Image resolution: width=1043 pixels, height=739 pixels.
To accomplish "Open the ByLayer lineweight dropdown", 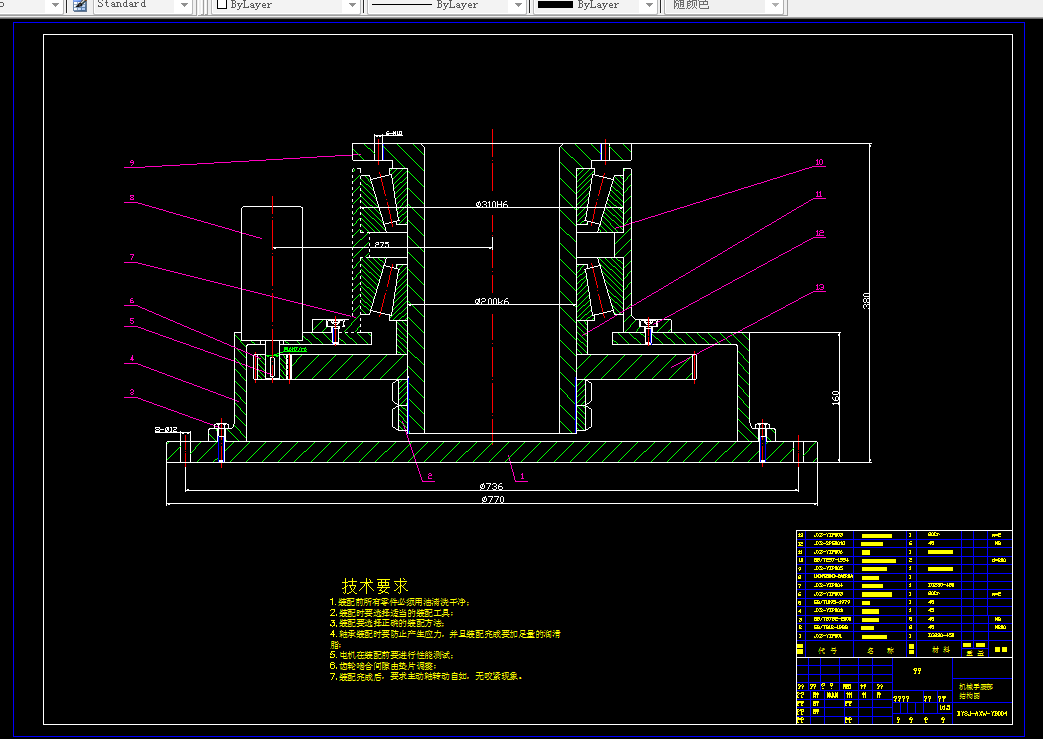I will pos(649,5).
